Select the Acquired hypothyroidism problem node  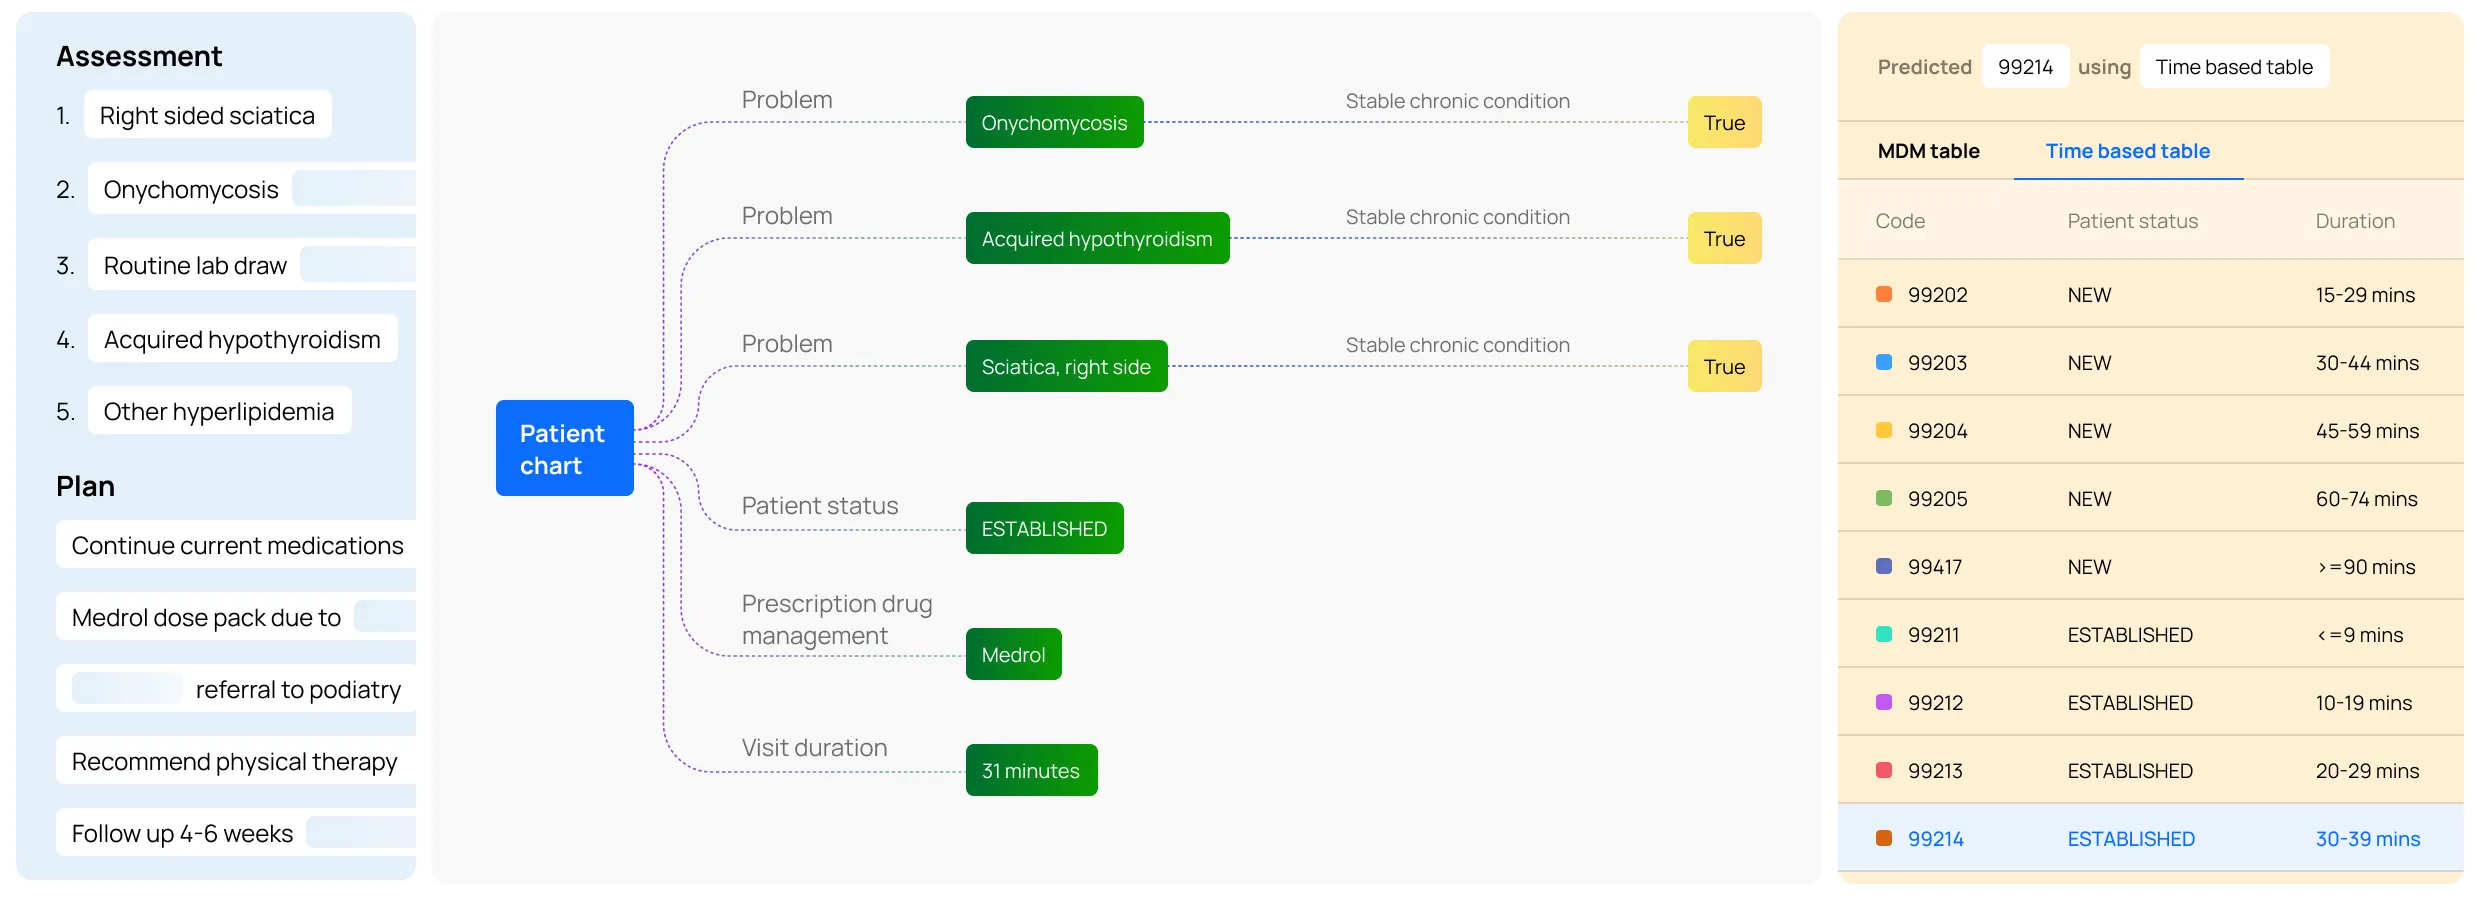(1096, 238)
